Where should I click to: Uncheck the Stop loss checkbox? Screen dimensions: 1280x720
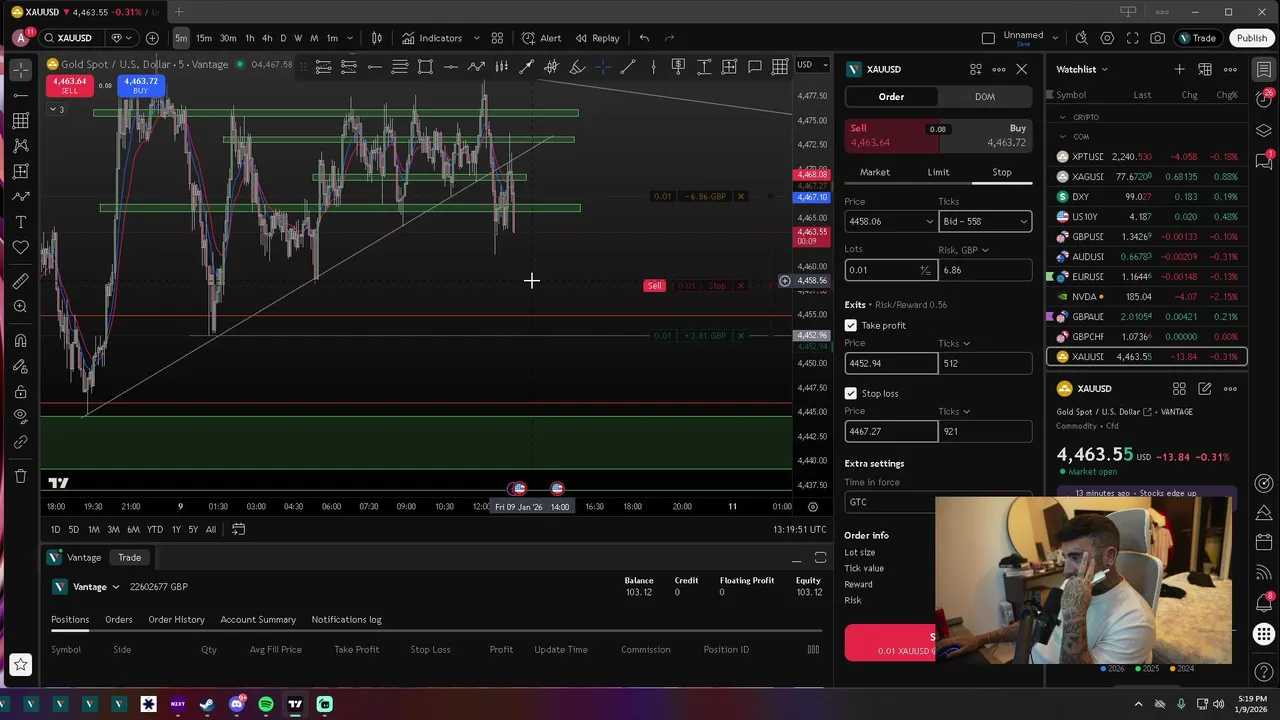(851, 393)
